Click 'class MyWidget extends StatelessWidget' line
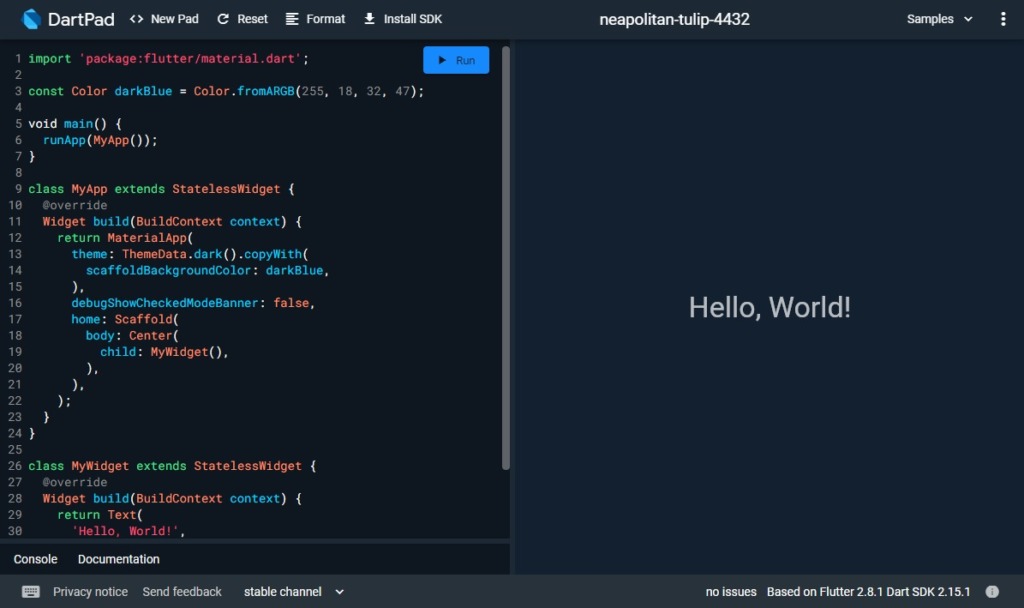 pyautogui.click(x=172, y=466)
